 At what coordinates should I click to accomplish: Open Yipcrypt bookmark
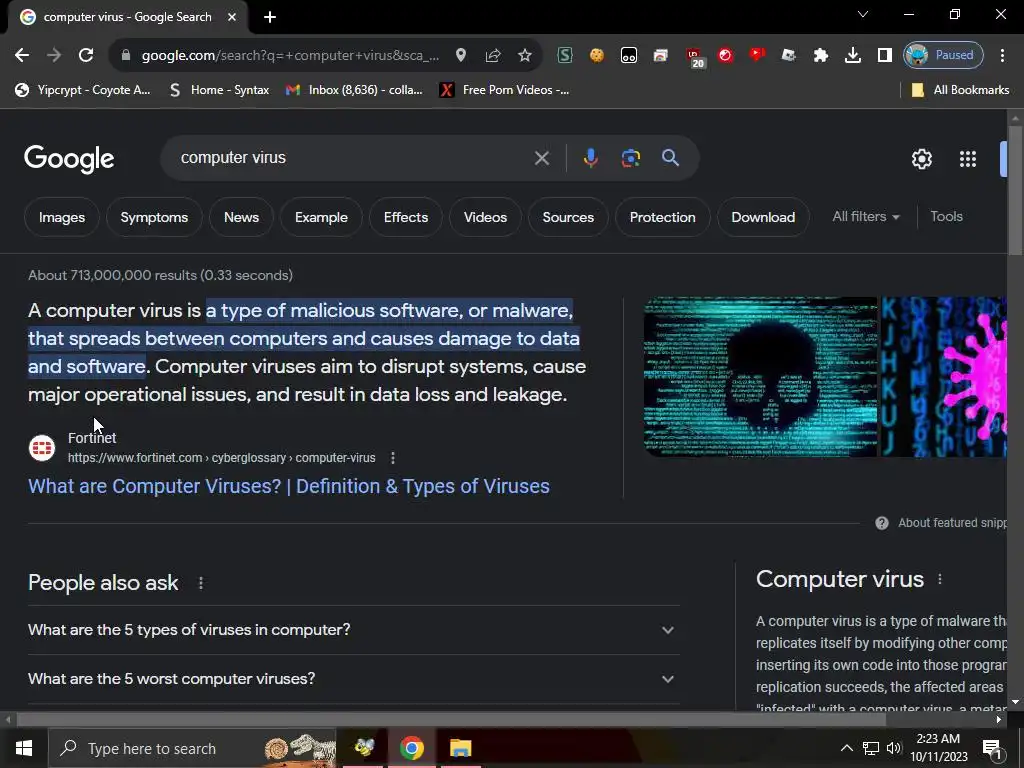83,90
